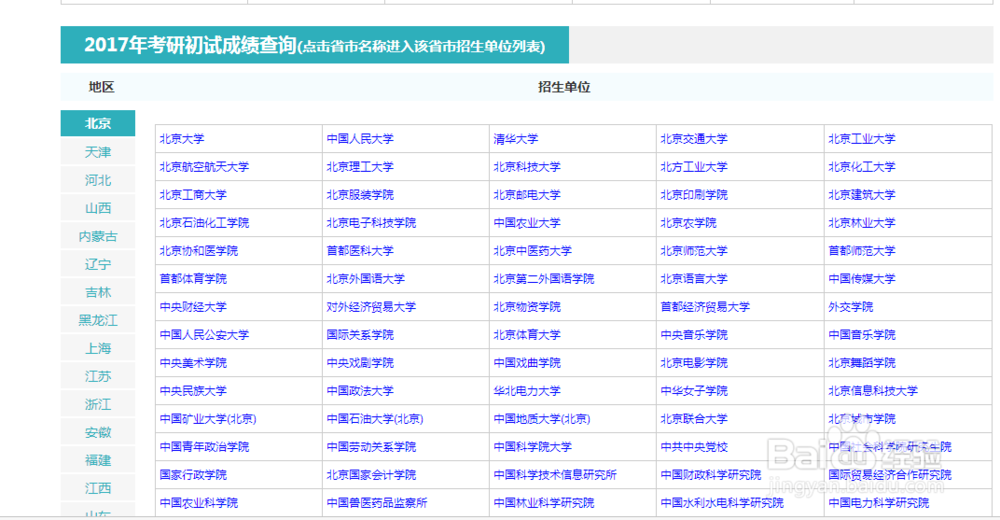Open 北京工商大学
This screenshot has width=1000, height=520.
(x=193, y=195)
